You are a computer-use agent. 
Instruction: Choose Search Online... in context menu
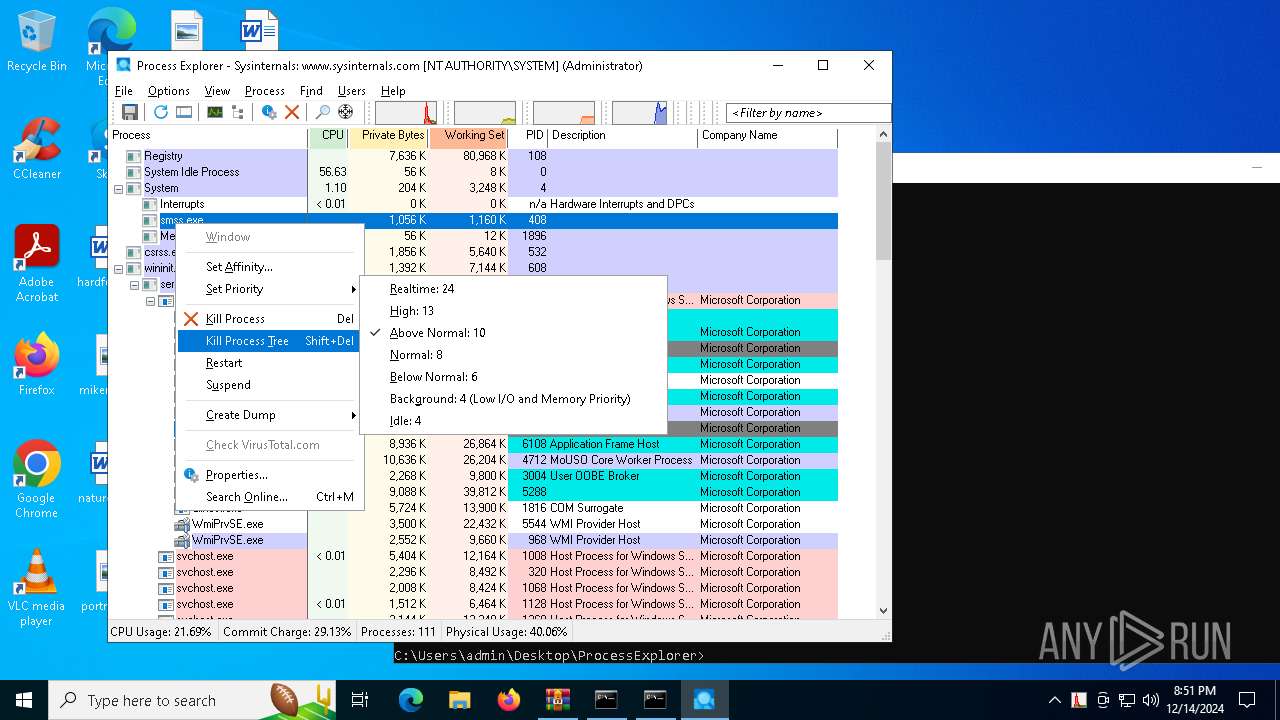click(269, 497)
